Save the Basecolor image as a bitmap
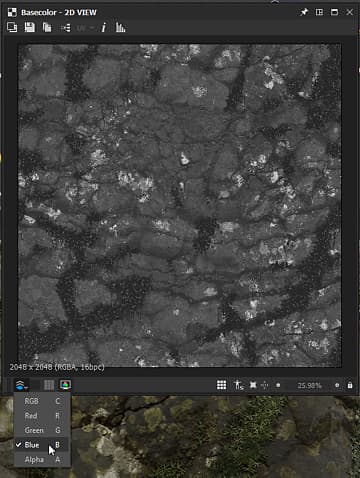 click(30, 27)
